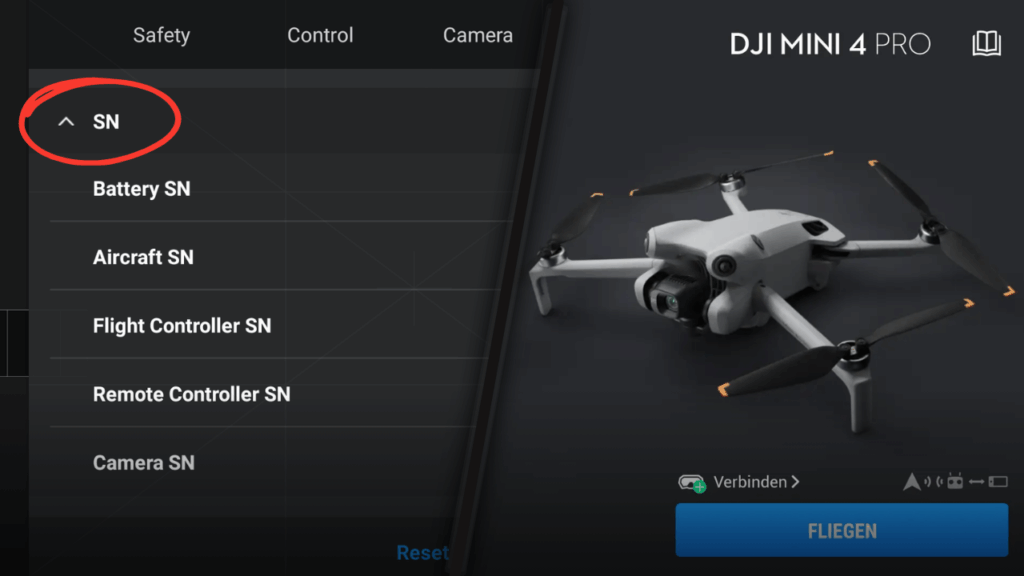Tap the goggles connect icon
This screenshot has width=1024, height=576.
692,483
